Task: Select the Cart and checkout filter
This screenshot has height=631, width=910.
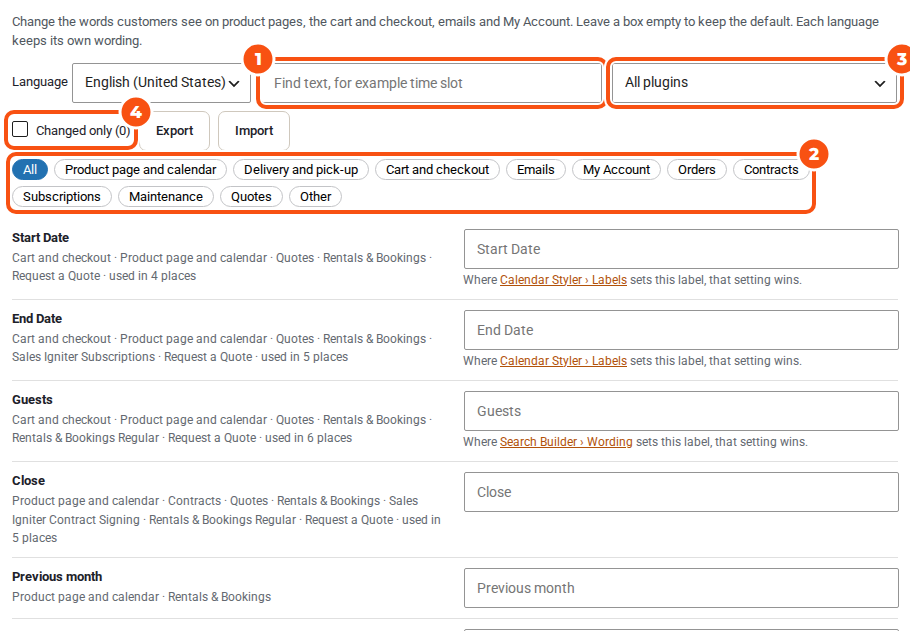Action: tap(438, 170)
